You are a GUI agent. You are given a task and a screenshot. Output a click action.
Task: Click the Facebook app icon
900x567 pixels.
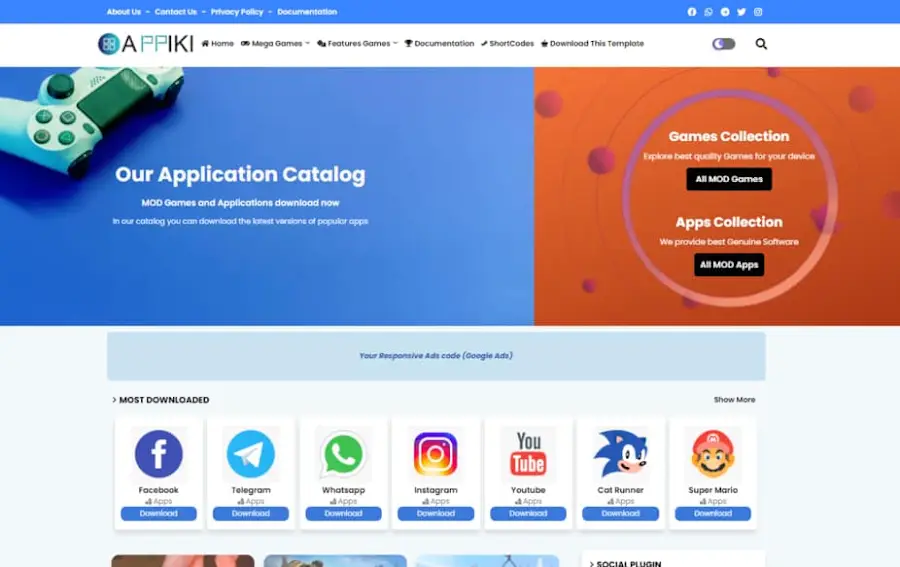coord(158,453)
